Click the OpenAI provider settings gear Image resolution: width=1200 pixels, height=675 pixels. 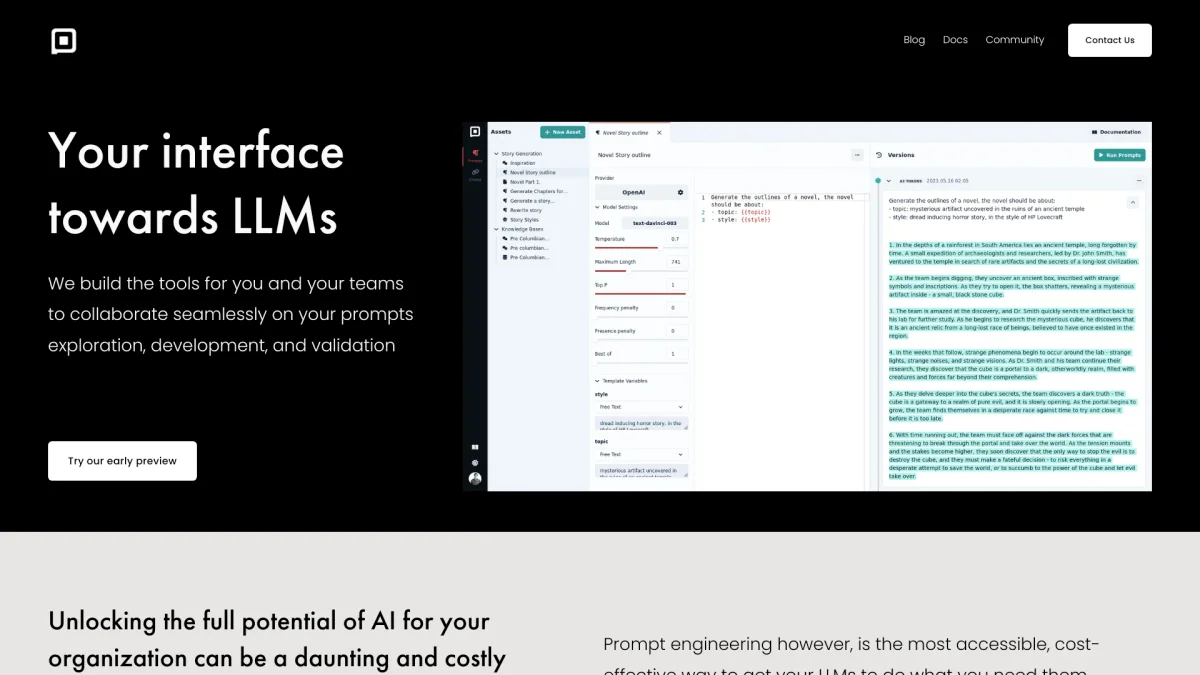[x=680, y=192]
